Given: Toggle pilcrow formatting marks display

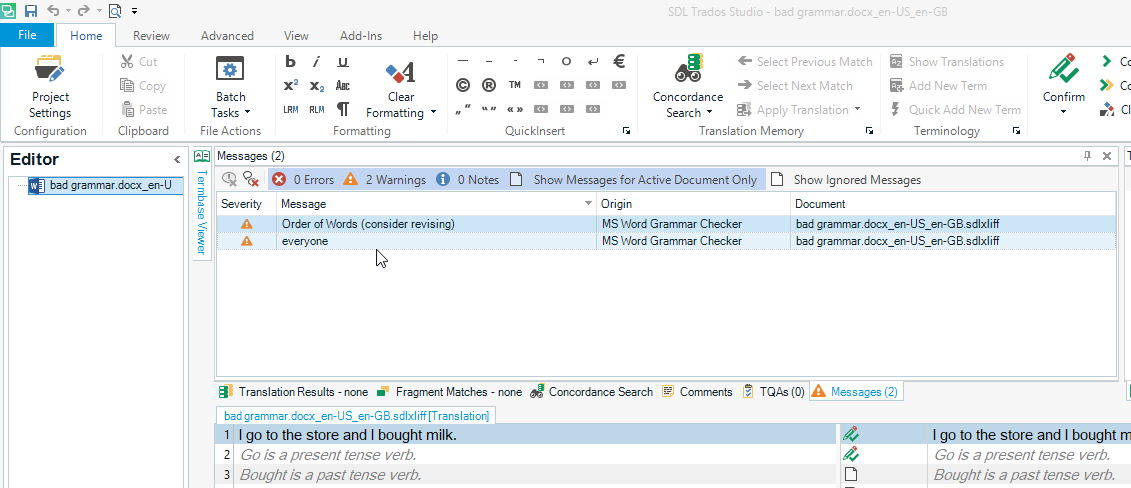Looking at the screenshot, I should click(343, 110).
